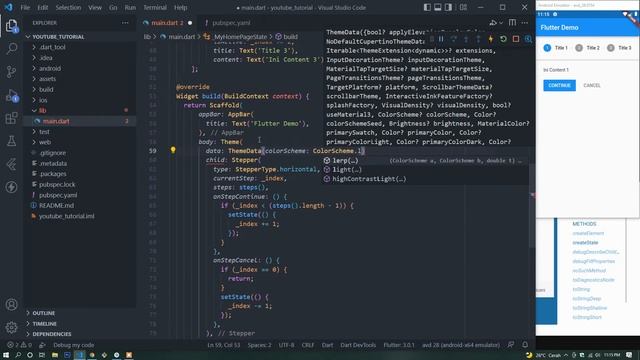Screen dimensions: 640x360
Task: Open main.dart in the file tree
Action: click(x=56, y=121)
